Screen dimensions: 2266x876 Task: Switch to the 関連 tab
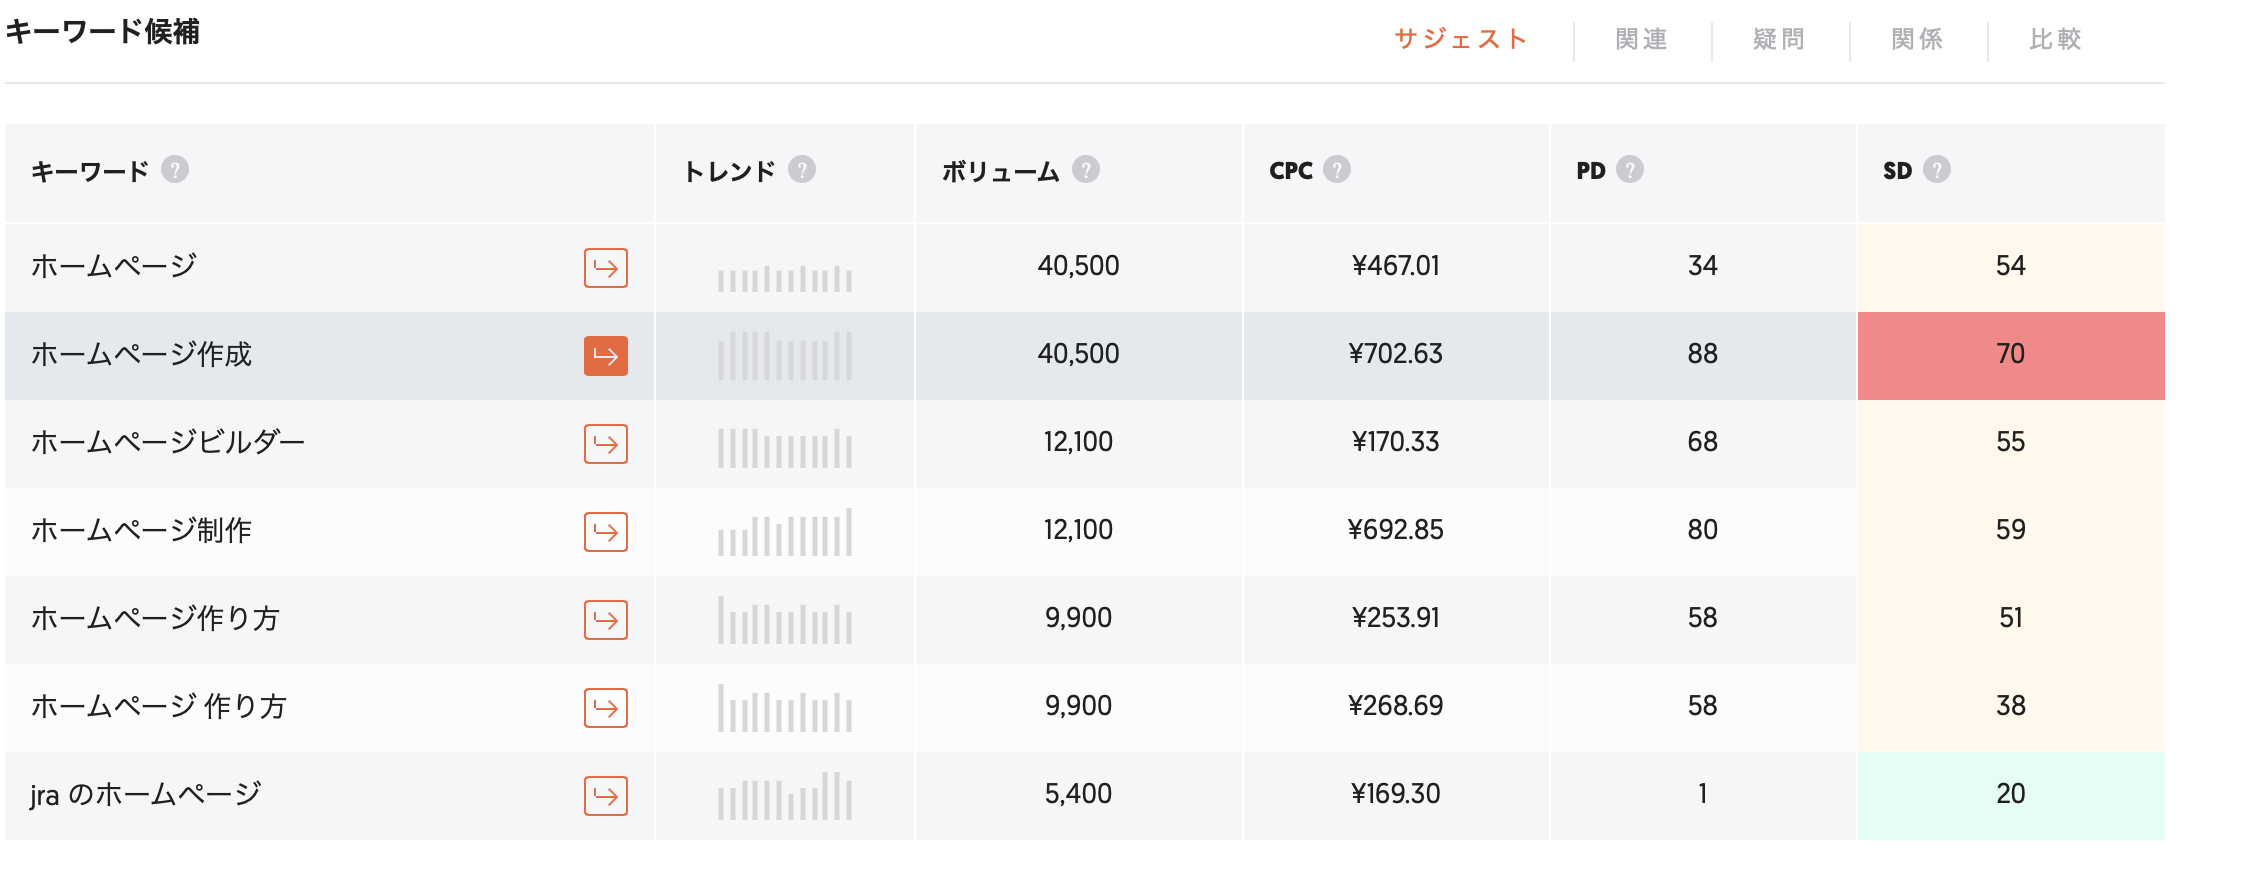1642,39
